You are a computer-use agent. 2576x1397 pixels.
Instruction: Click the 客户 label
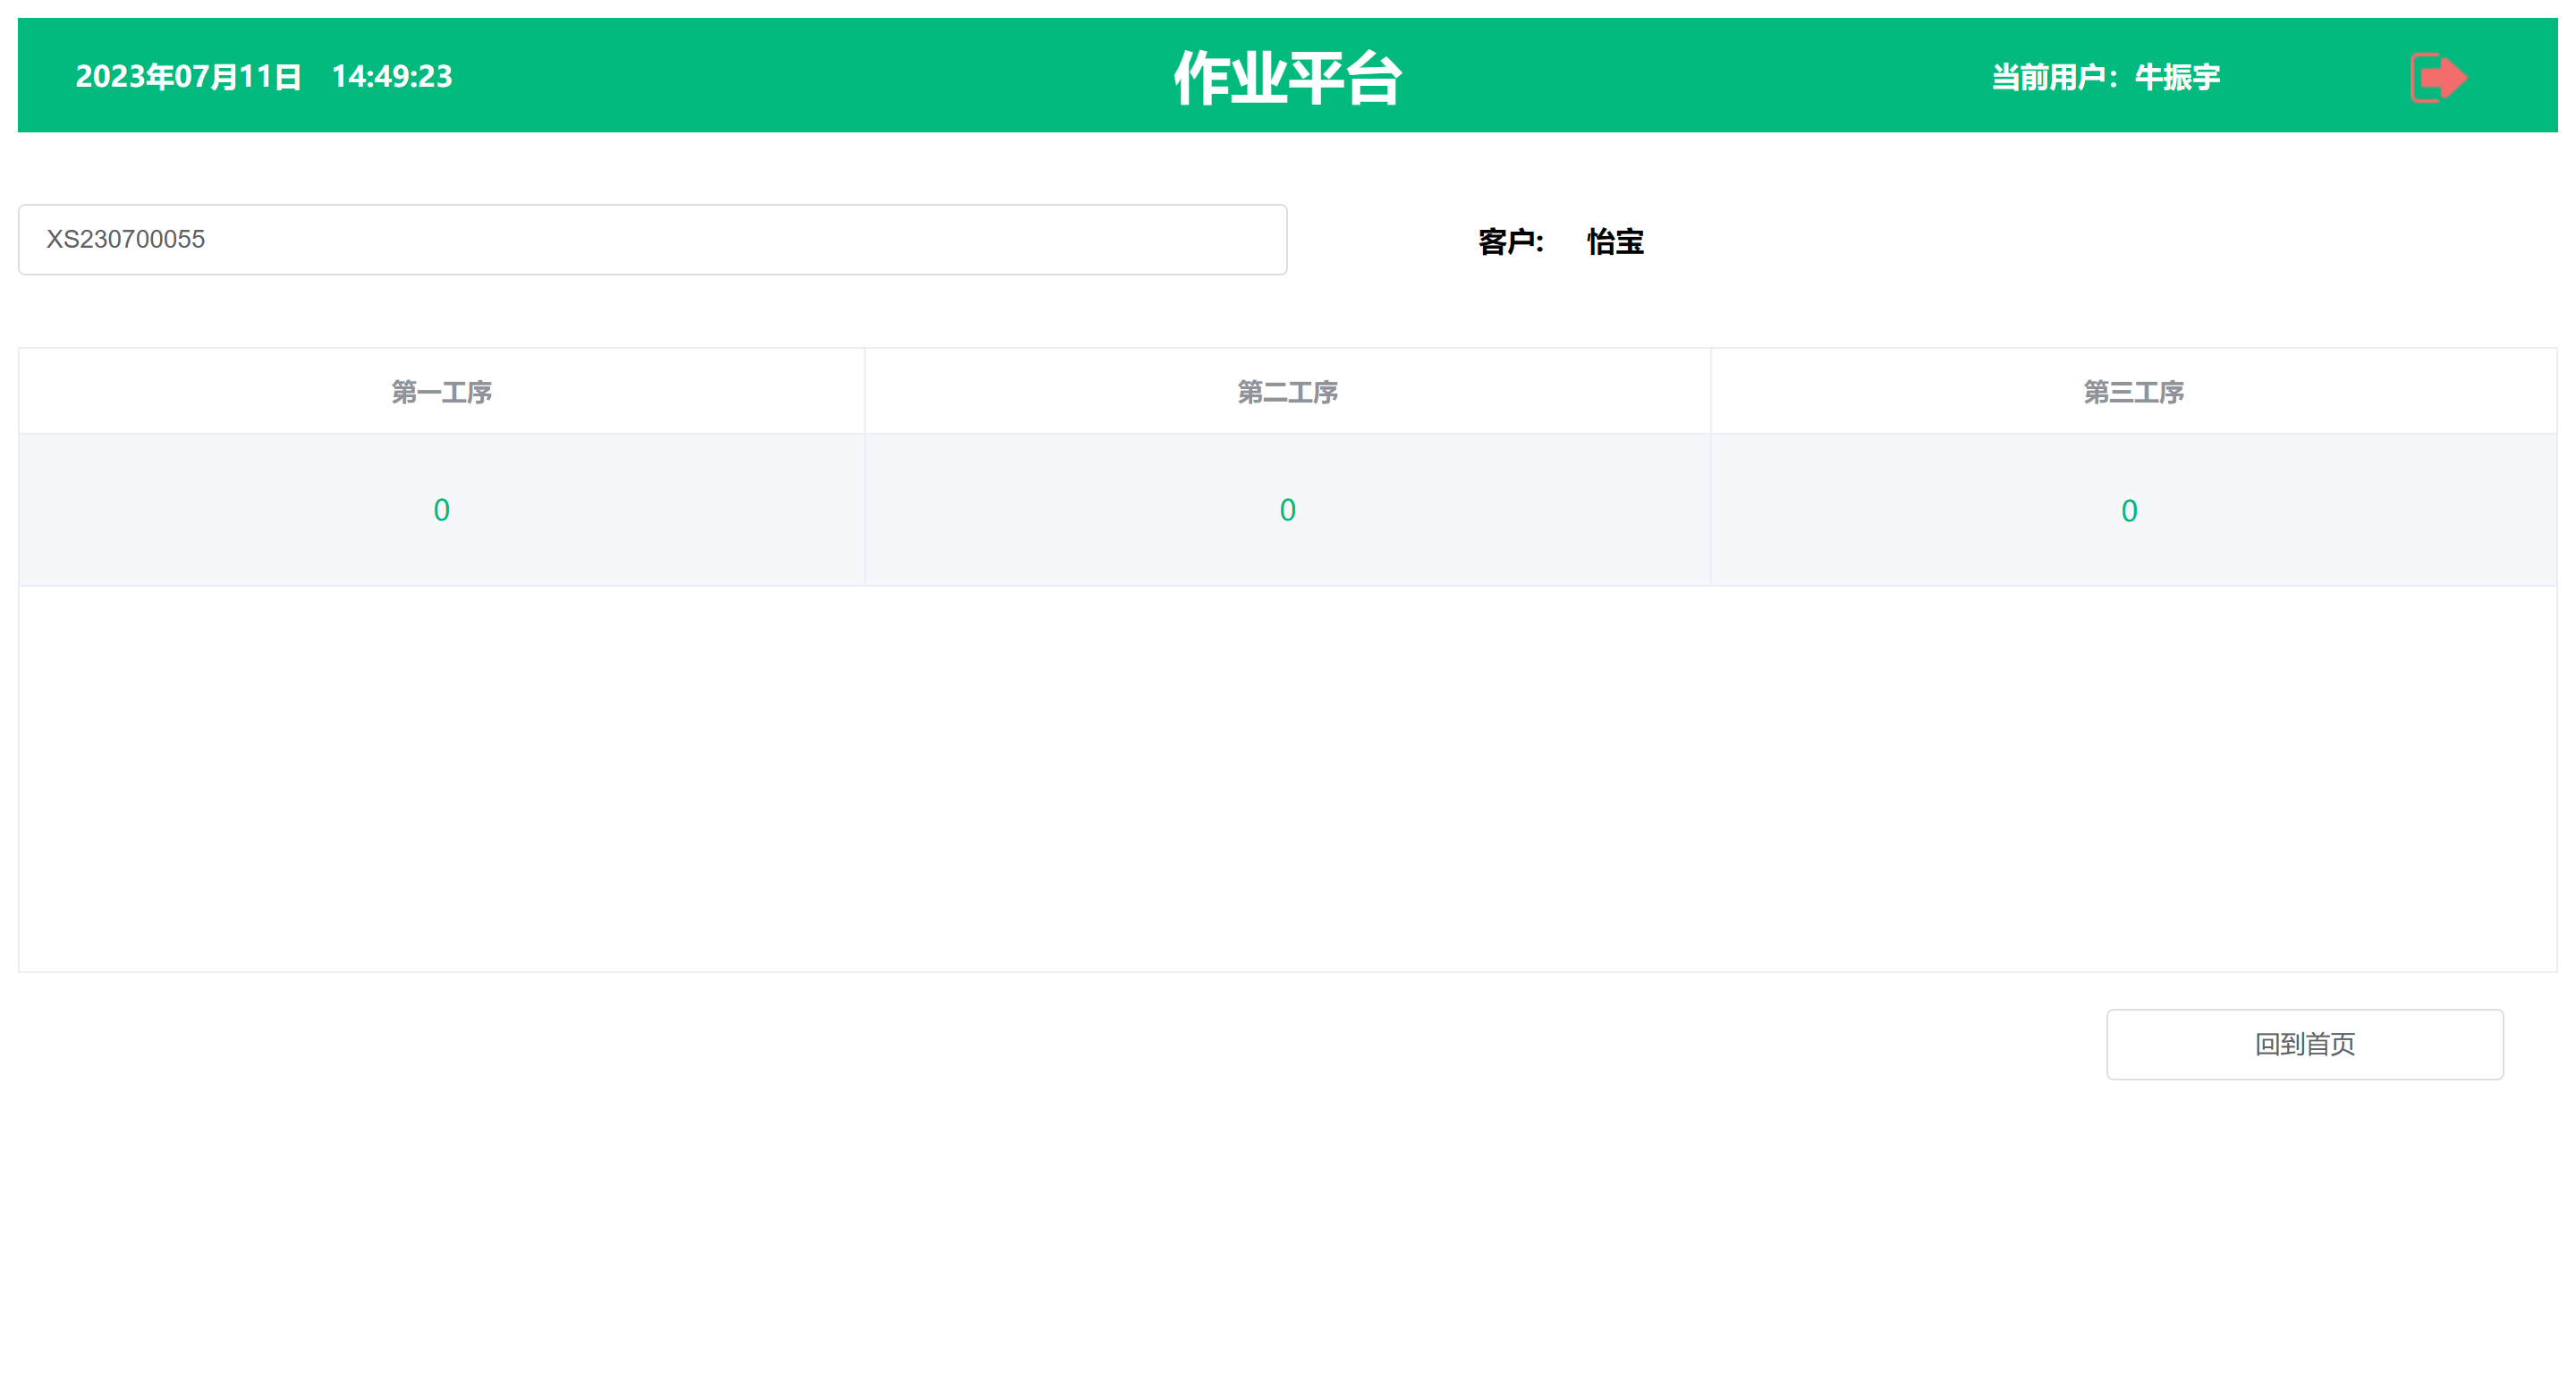click(x=1509, y=242)
